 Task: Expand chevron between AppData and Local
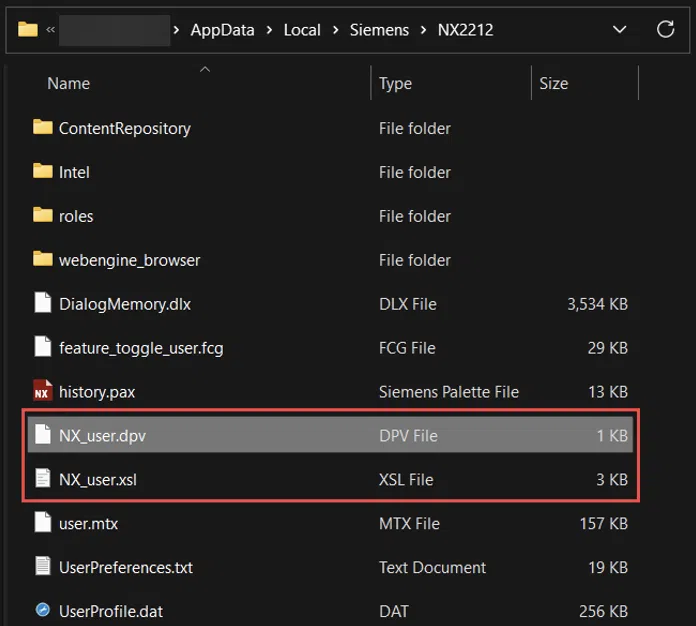(269, 30)
